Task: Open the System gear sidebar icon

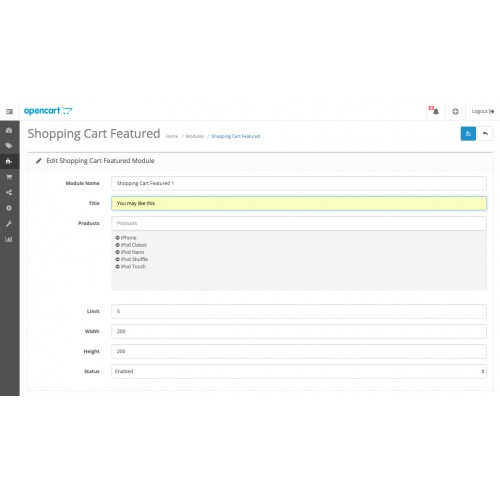Action: pyautogui.click(x=9, y=208)
